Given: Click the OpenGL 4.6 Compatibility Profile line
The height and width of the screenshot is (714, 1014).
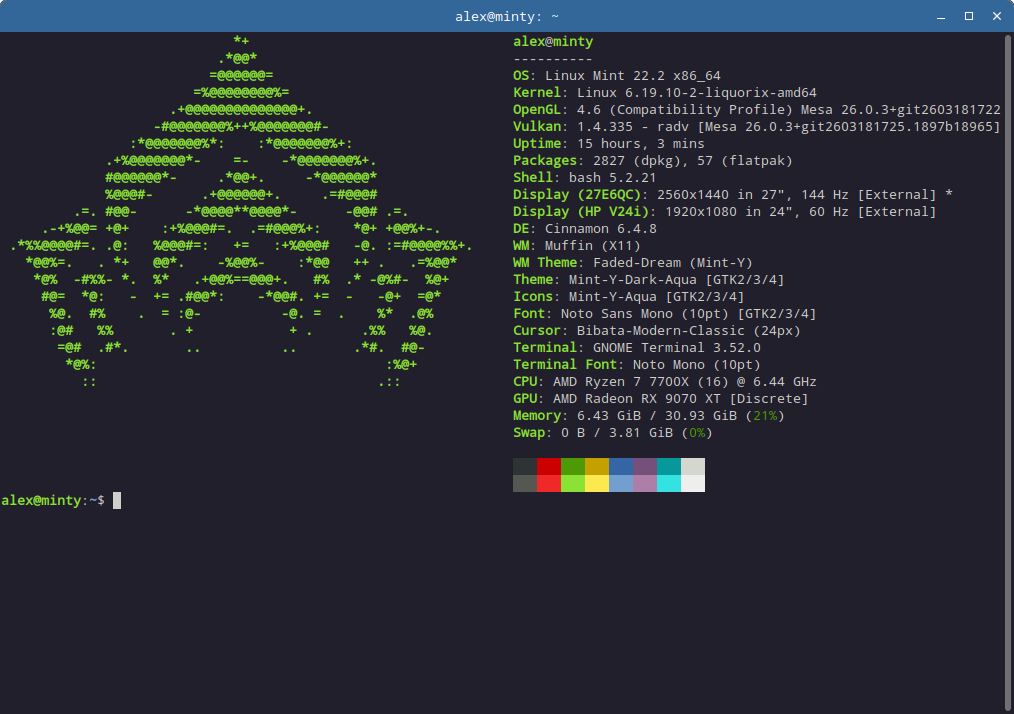Looking at the screenshot, I should (x=757, y=110).
